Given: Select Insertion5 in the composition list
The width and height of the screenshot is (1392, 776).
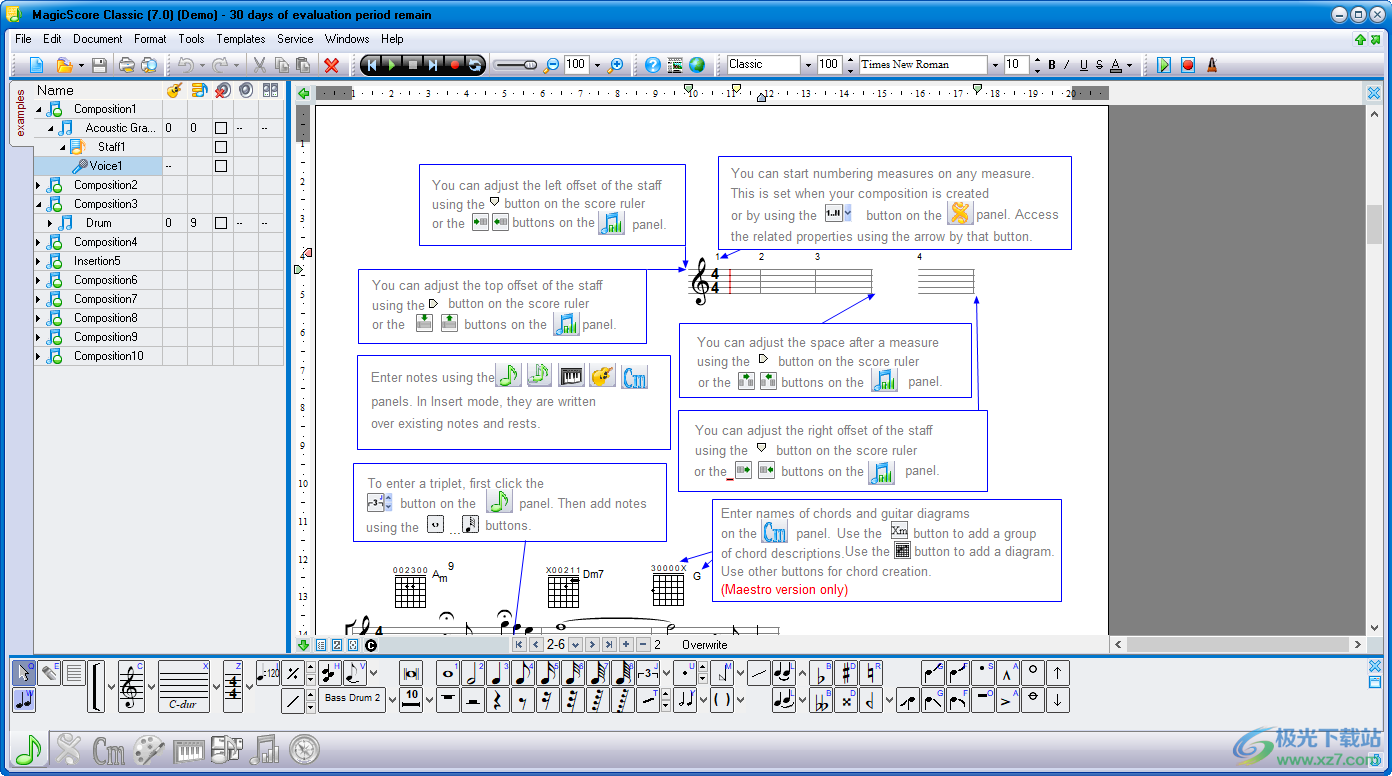Looking at the screenshot, I should (97, 261).
